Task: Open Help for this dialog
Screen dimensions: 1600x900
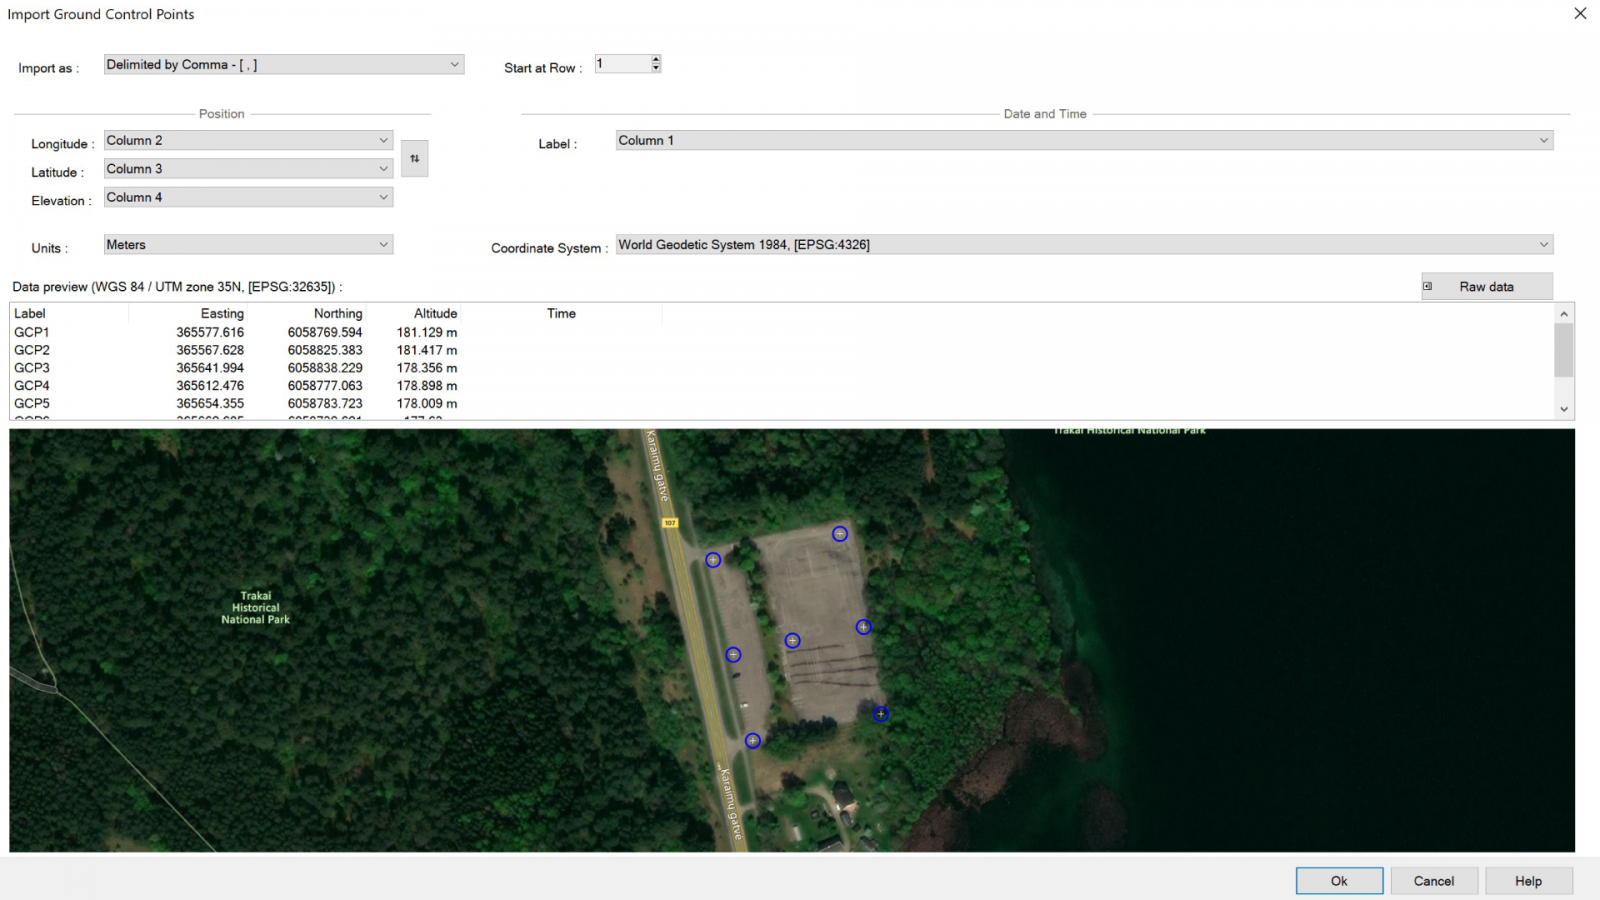Action: [1528, 880]
